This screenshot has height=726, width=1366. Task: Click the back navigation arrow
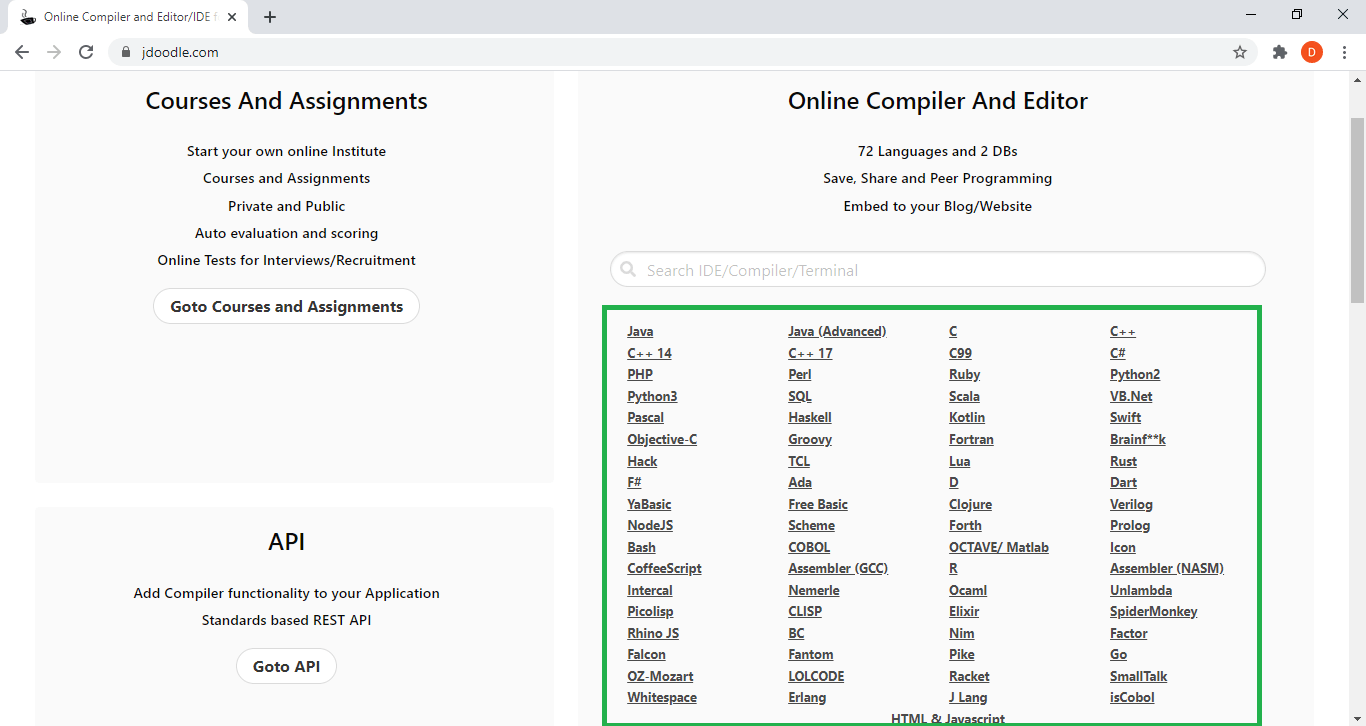pos(22,52)
